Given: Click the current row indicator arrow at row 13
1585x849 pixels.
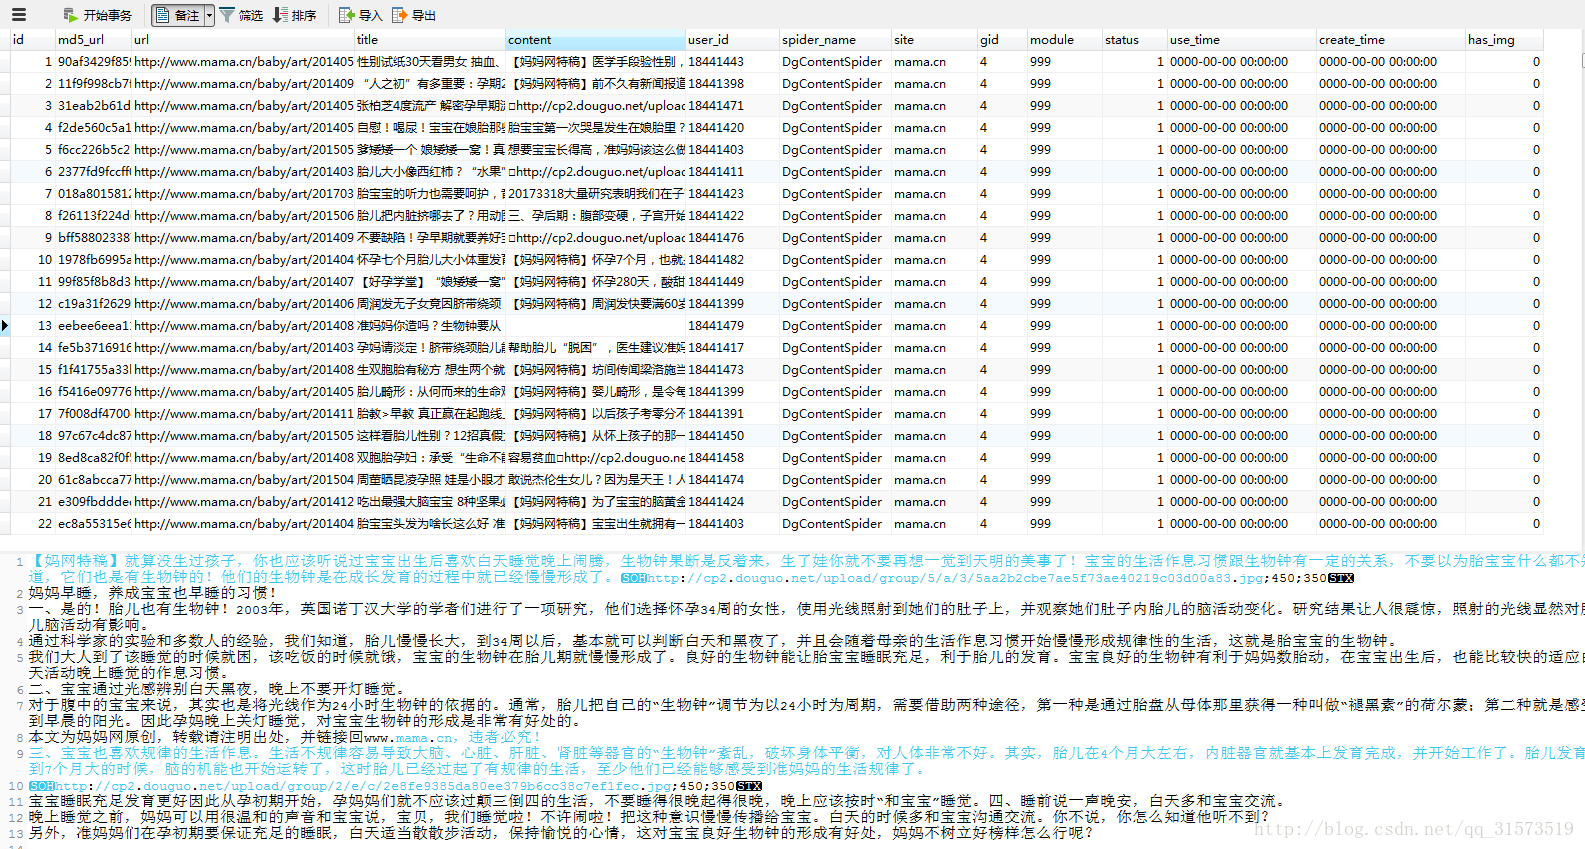Looking at the screenshot, I should tap(5, 326).
